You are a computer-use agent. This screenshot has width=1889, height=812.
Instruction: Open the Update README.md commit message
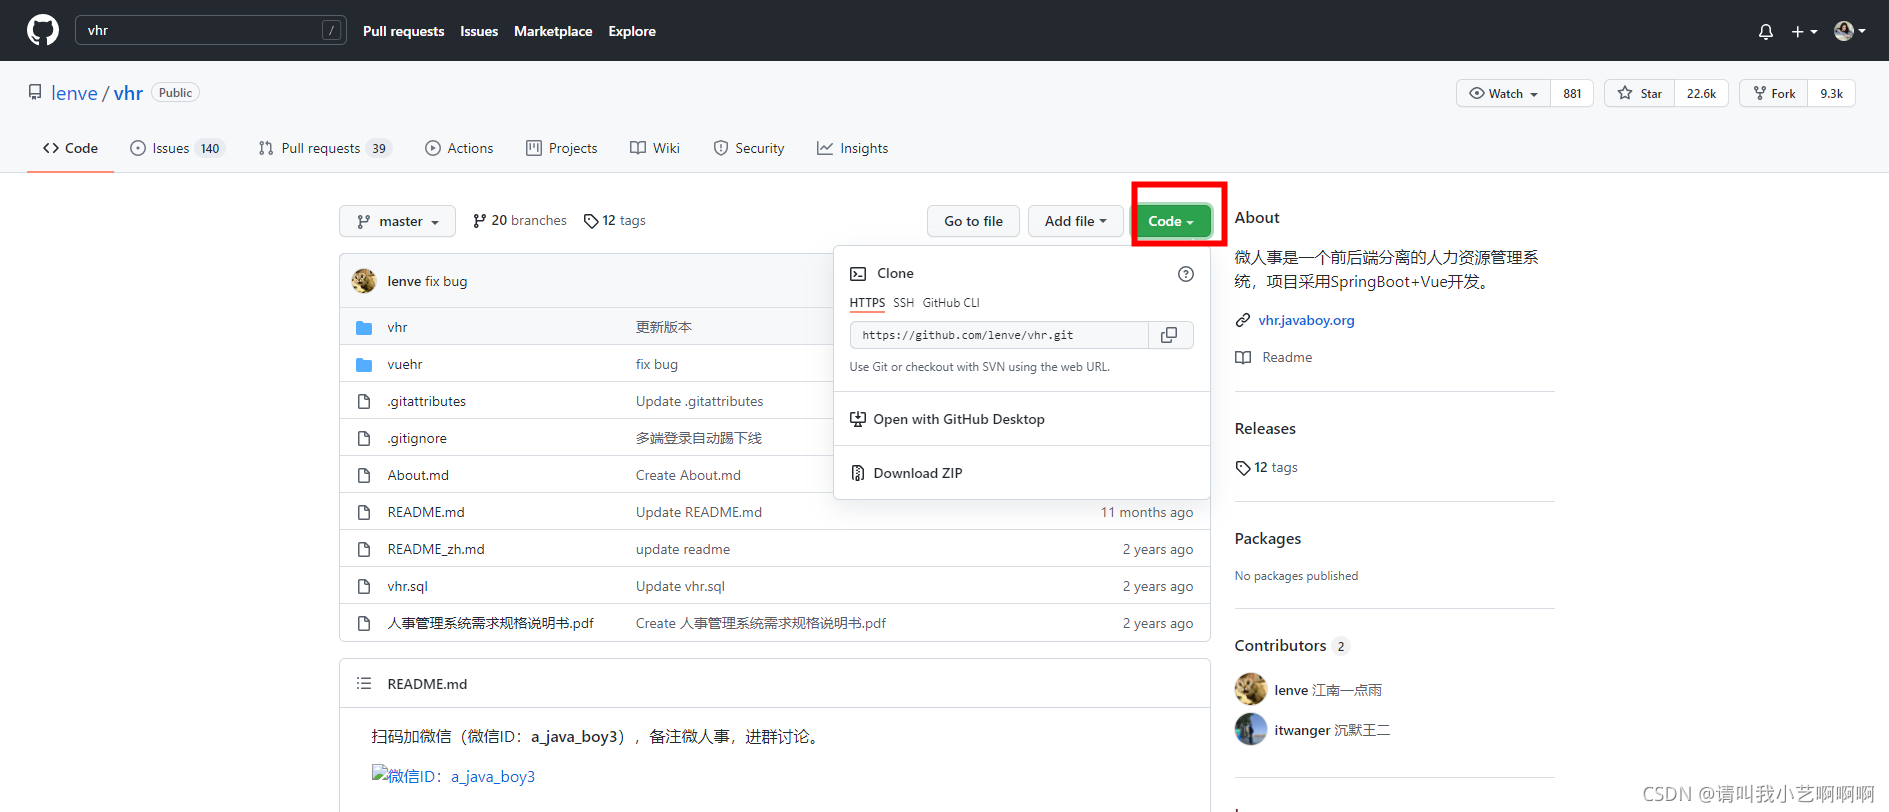pos(699,512)
